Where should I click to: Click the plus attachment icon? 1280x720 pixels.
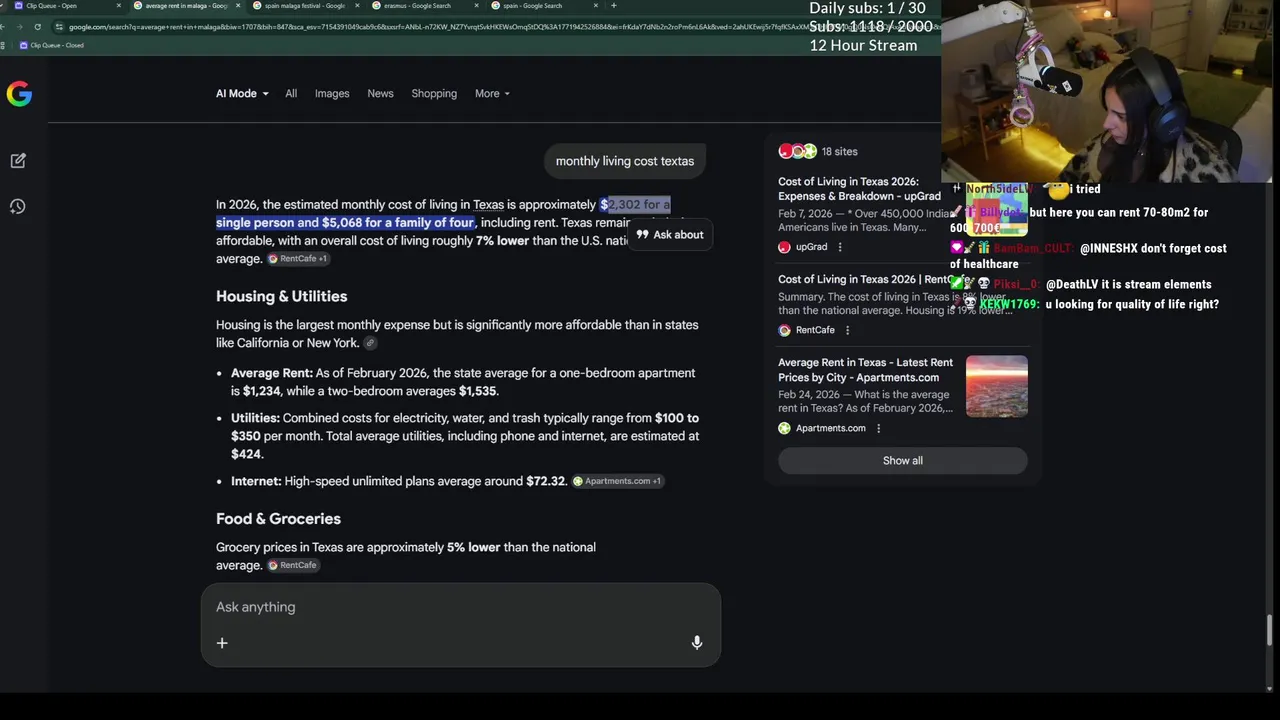pos(222,643)
